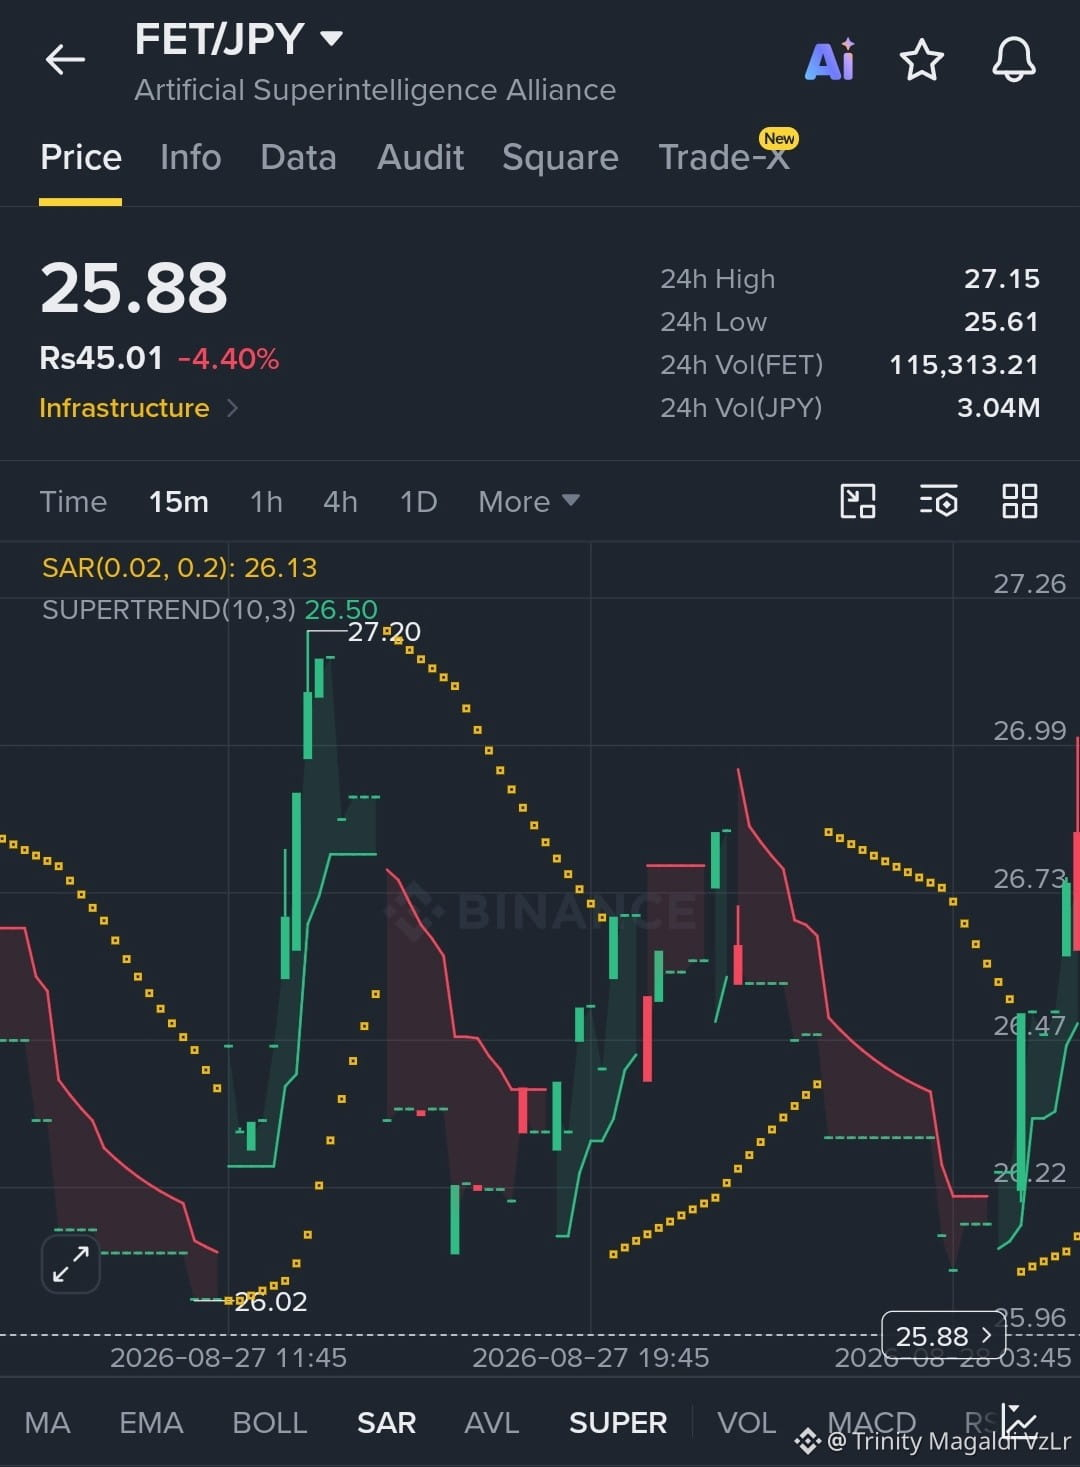Add FET/JPY to favorites with star icon

tap(921, 60)
